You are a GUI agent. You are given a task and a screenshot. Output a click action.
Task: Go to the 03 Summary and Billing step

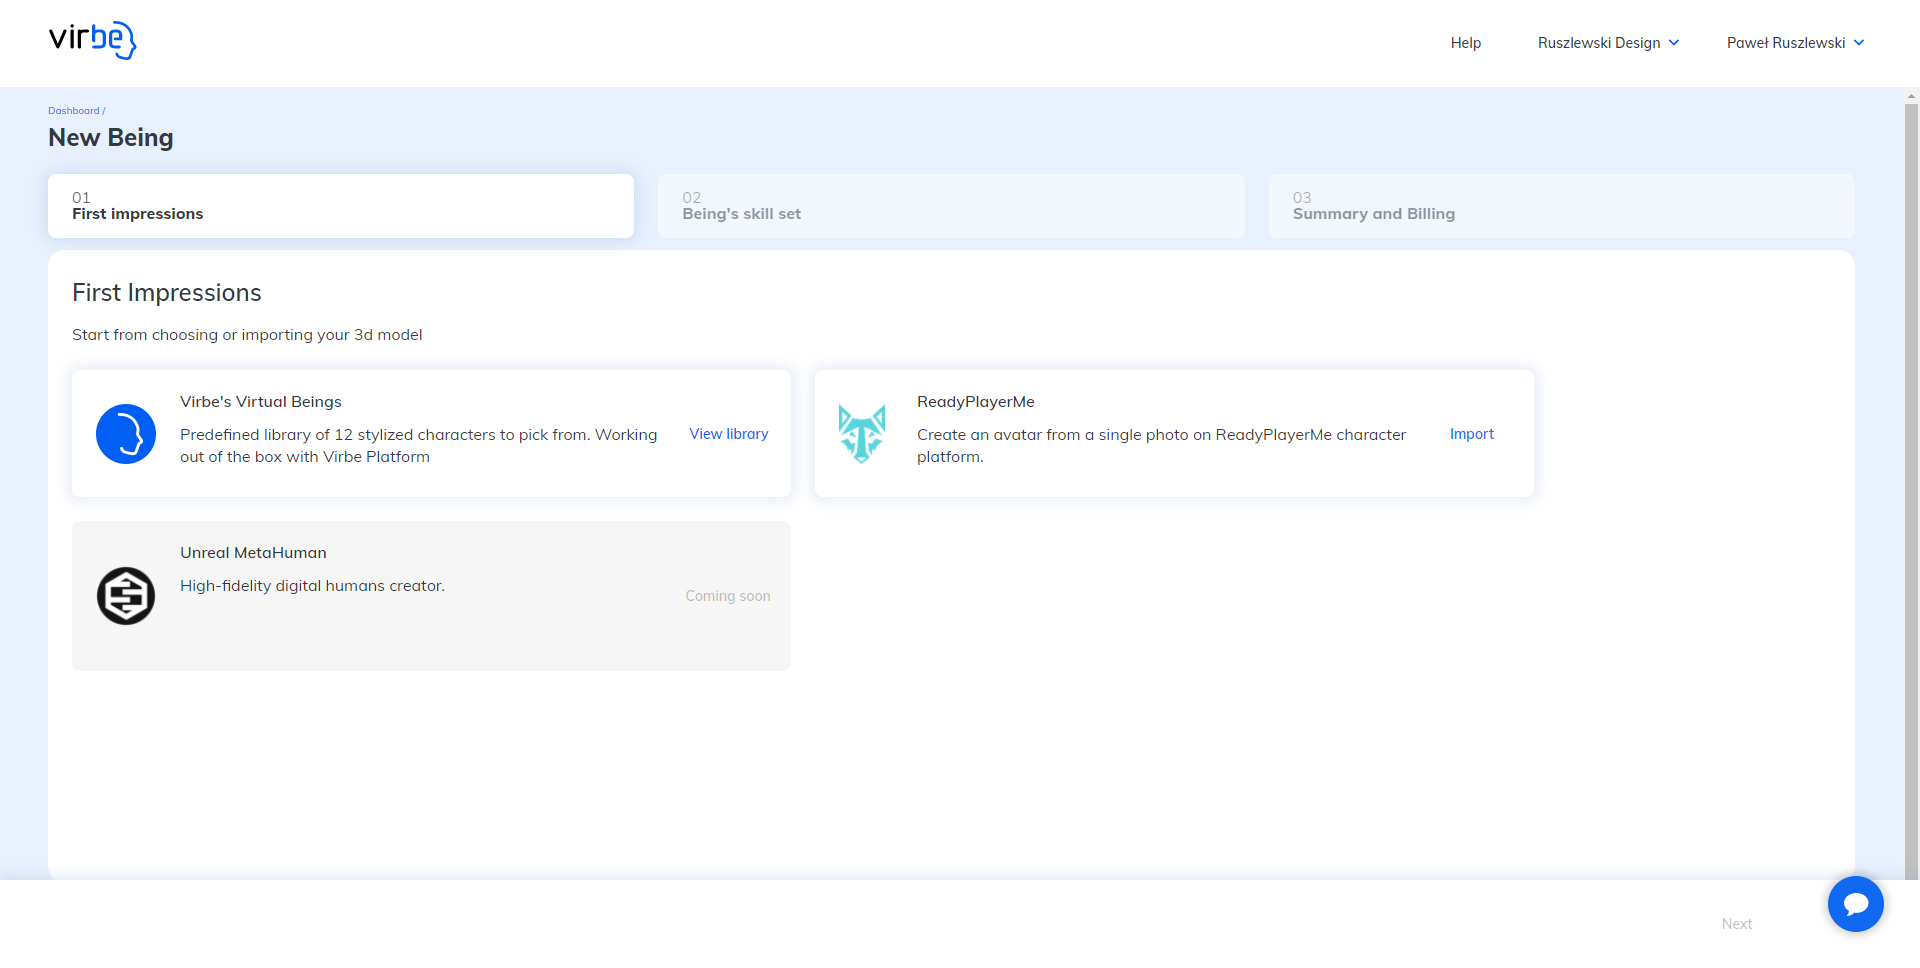[1562, 206]
